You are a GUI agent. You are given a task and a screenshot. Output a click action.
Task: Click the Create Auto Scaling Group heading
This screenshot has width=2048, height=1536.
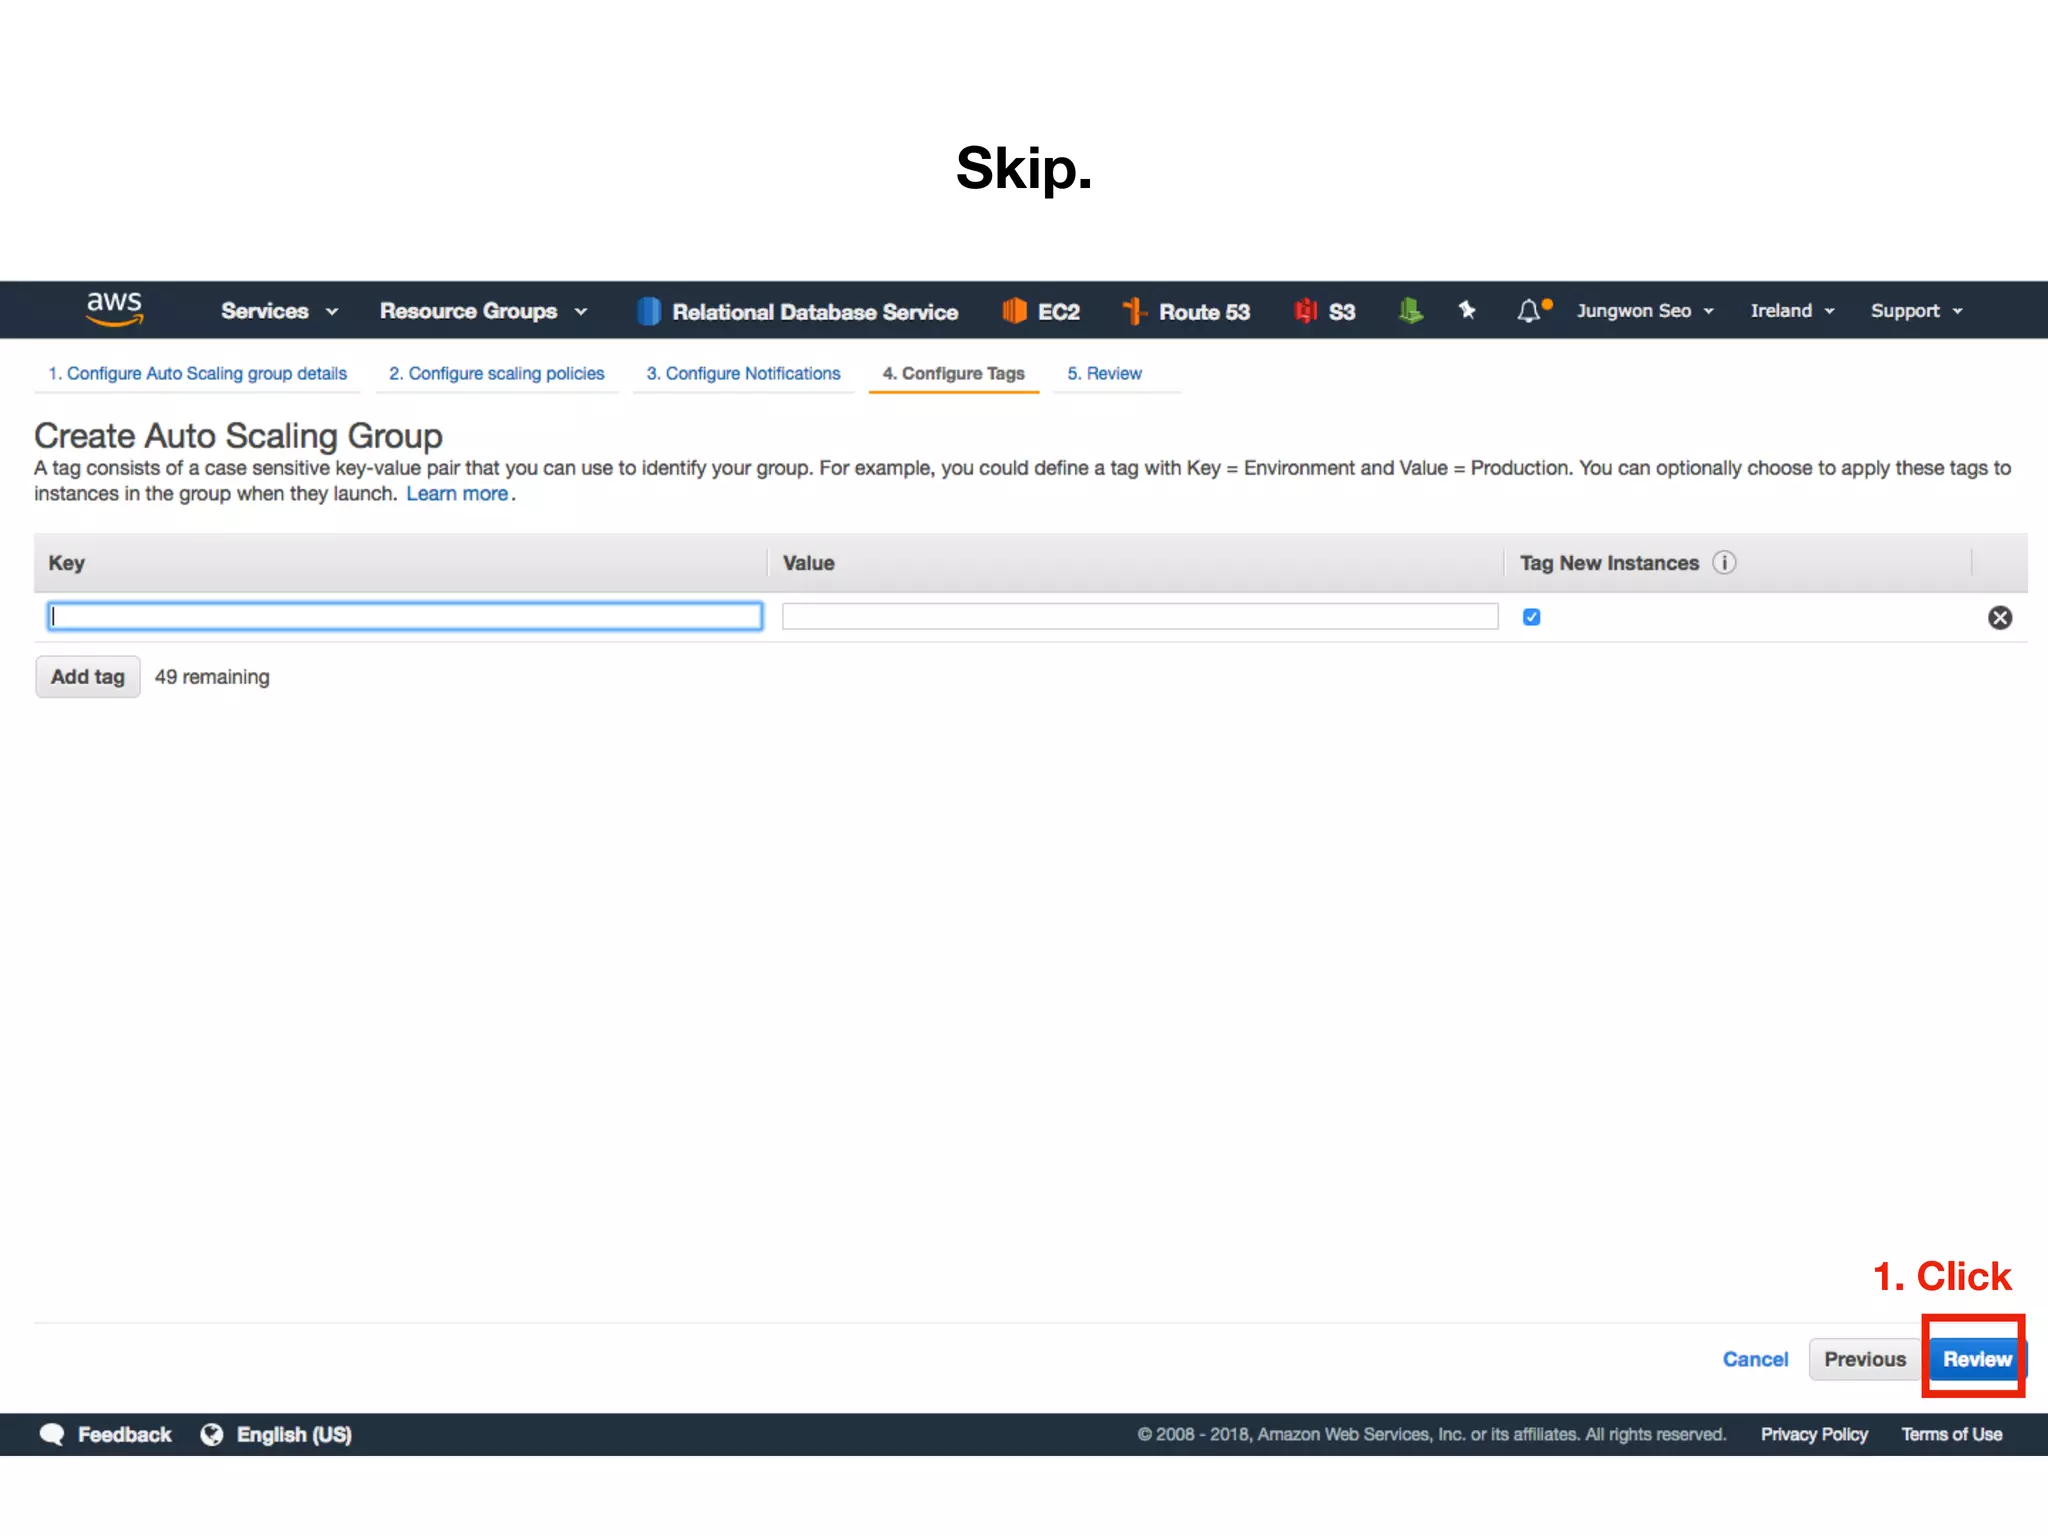pos(238,436)
